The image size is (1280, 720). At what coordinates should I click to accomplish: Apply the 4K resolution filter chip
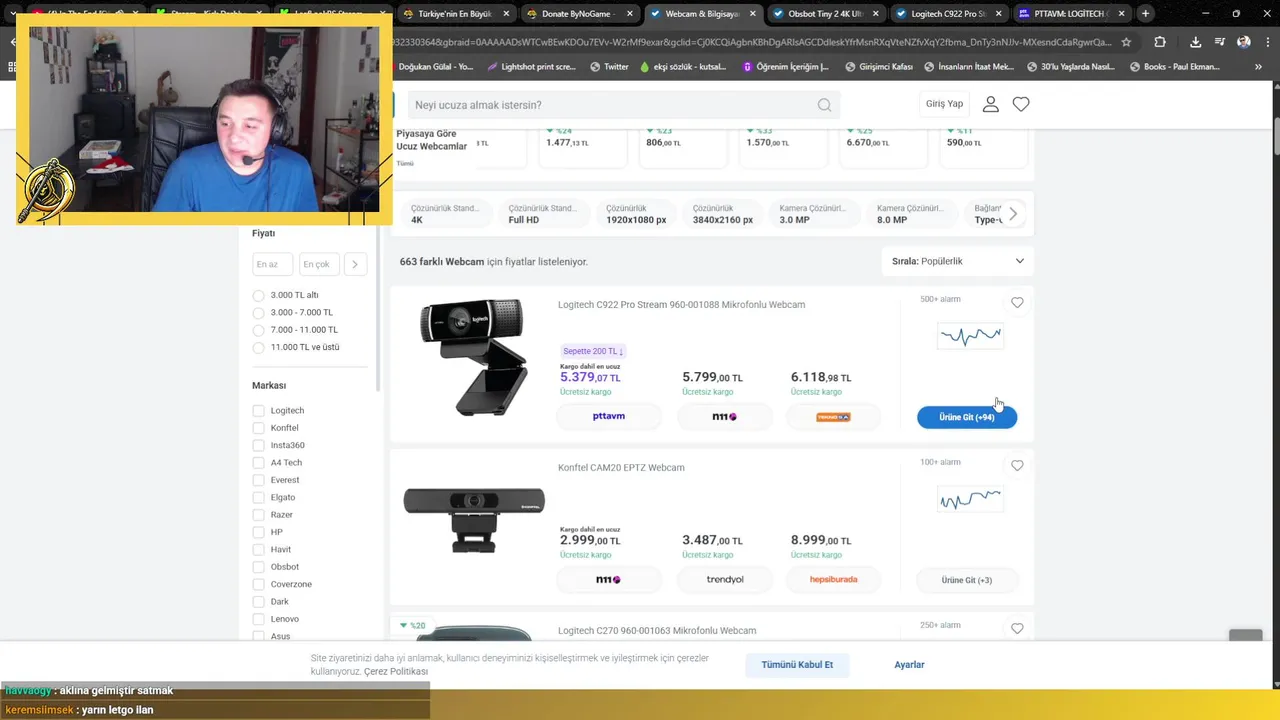[445, 214]
